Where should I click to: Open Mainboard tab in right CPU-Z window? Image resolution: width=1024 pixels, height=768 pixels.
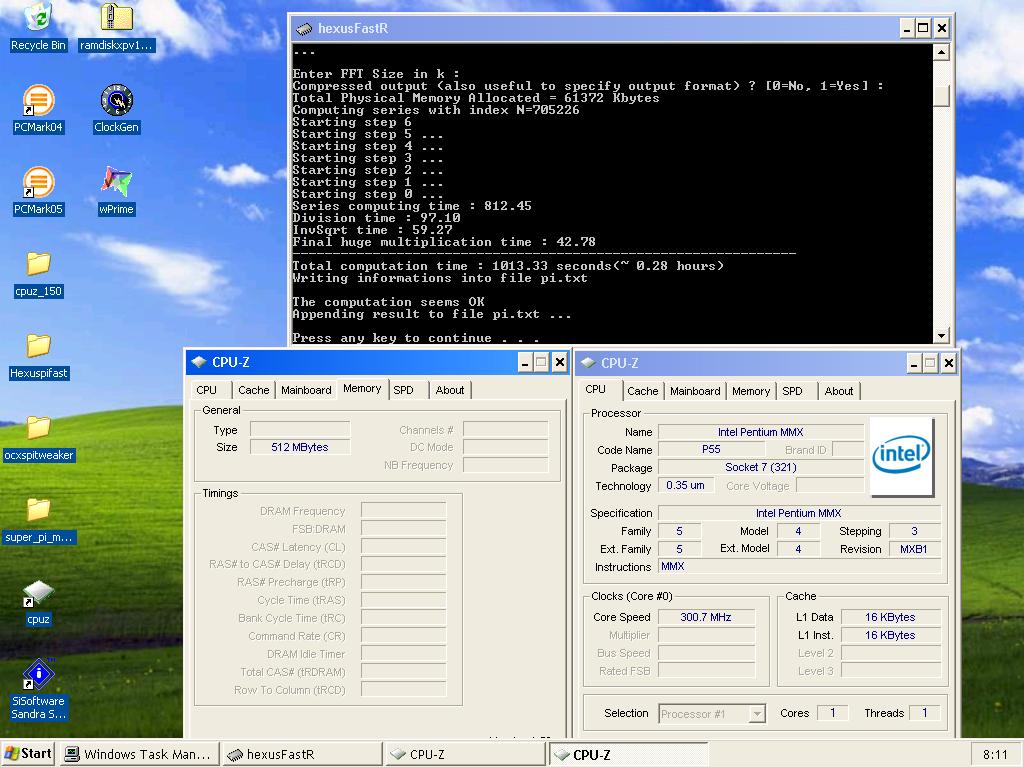click(x=695, y=391)
